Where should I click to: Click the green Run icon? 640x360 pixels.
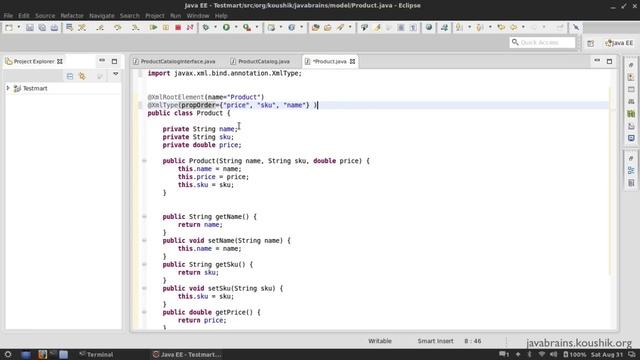(x=226, y=27)
